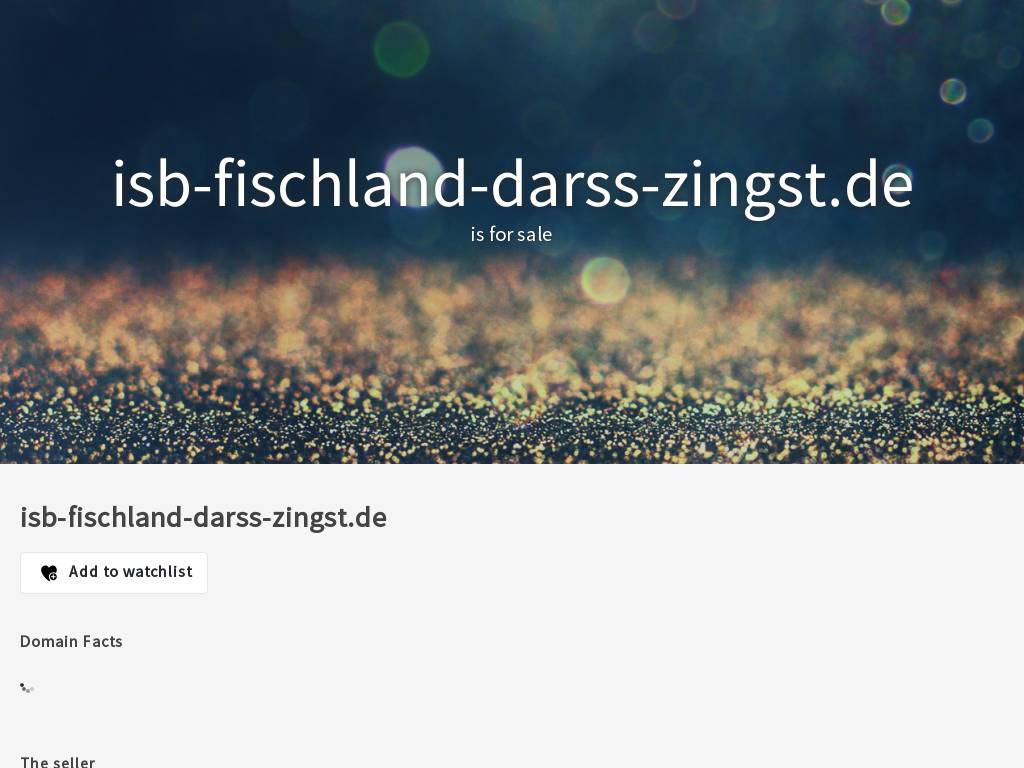Click the word "Facts" in Domain Facts
The image size is (1024, 768).
[x=103, y=641]
